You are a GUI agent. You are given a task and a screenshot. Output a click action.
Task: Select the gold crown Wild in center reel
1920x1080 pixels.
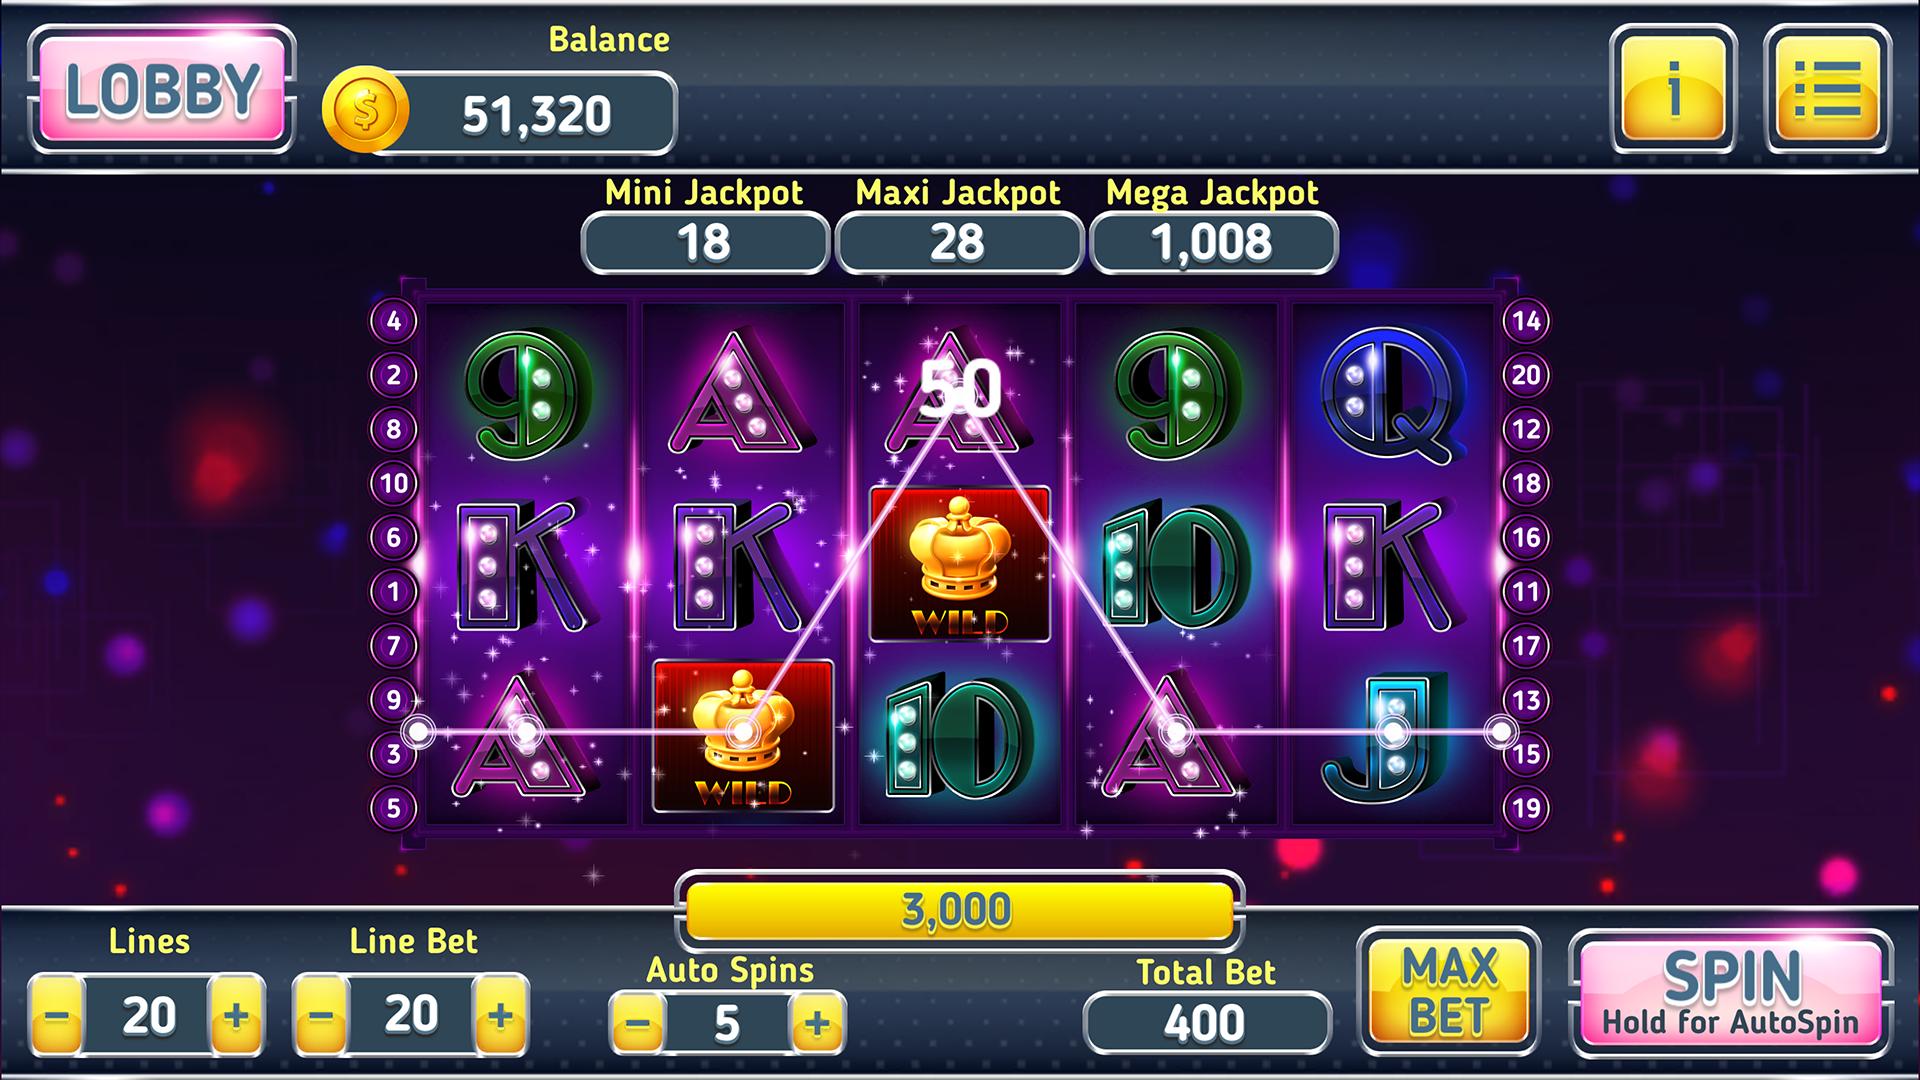click(x=959, y=565)
